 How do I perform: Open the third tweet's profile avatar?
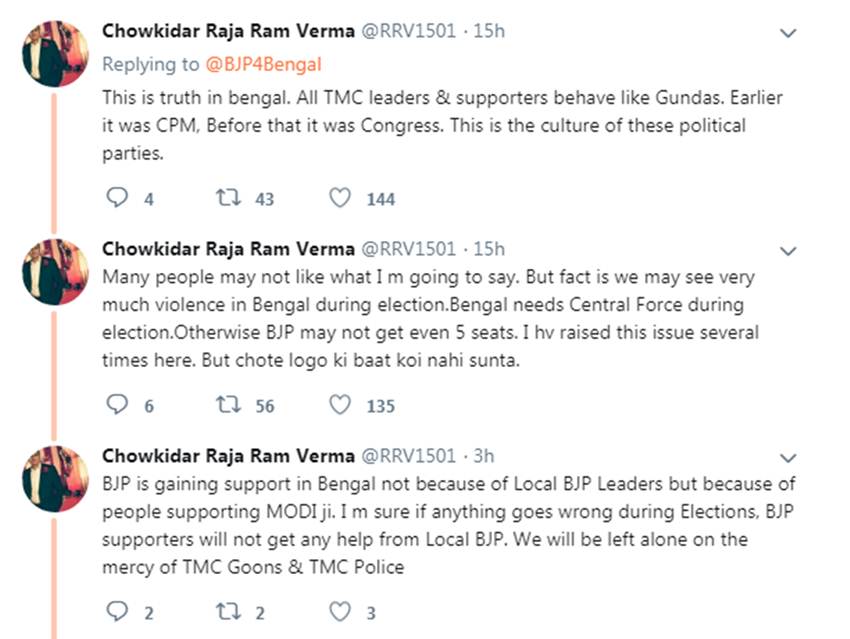click(55, 477)
